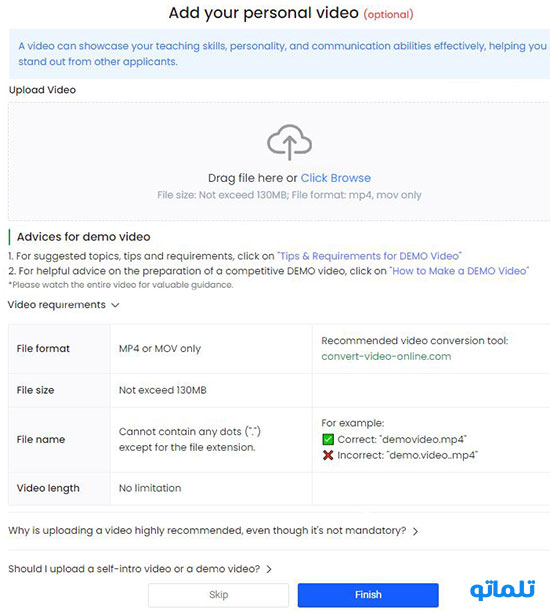Click the green checkmark correct-example icon
Image resolution: width=550 pixels, height=613 pixels.
click(x=328, y=439)
